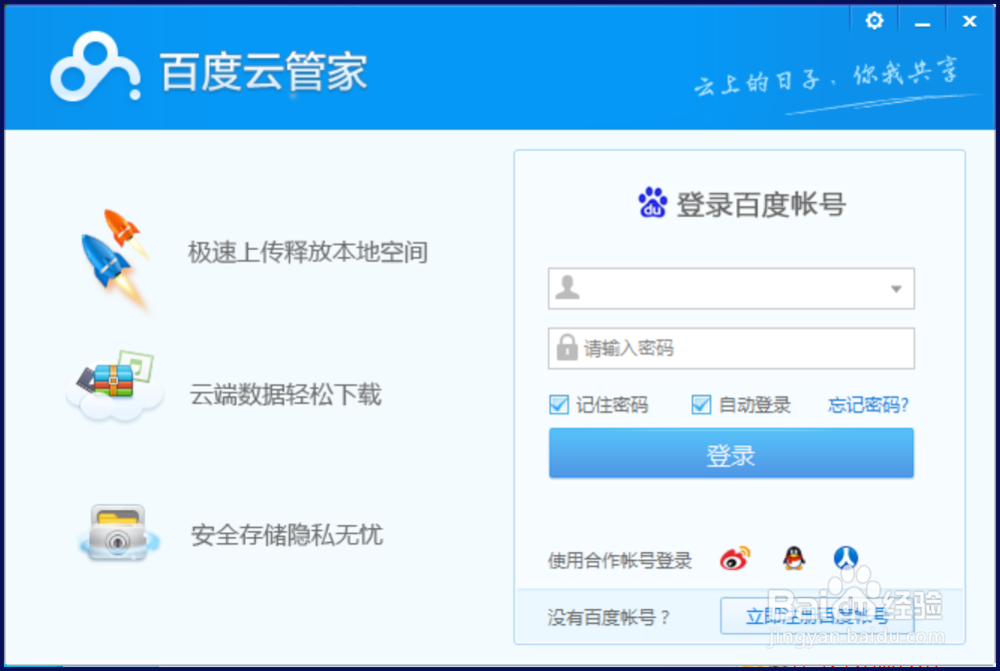The image size is (1000, 671).
Task: Toggle the 记住密码 checkbox
Action: [x=559, y=404]
